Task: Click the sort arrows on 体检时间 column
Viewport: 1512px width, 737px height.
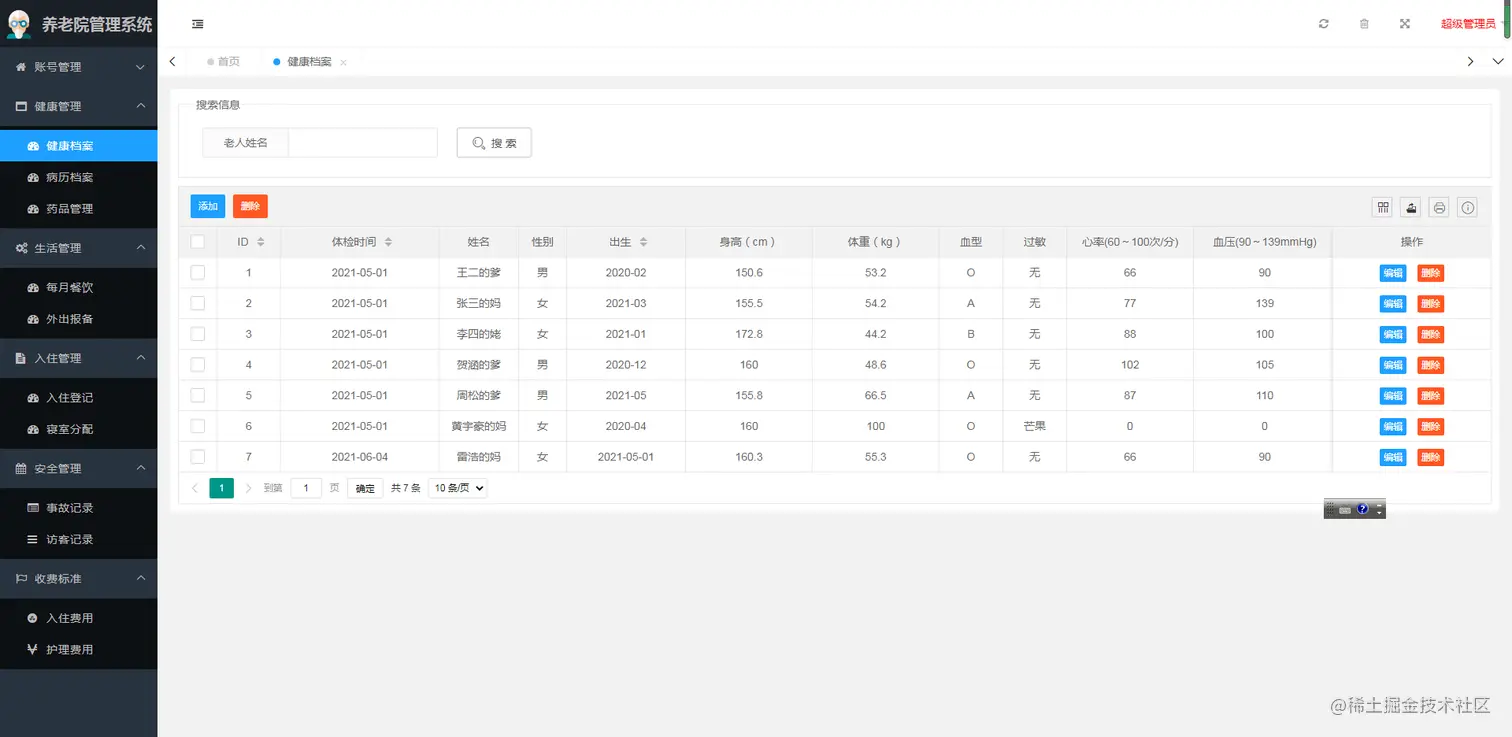Action: [388, 242]
